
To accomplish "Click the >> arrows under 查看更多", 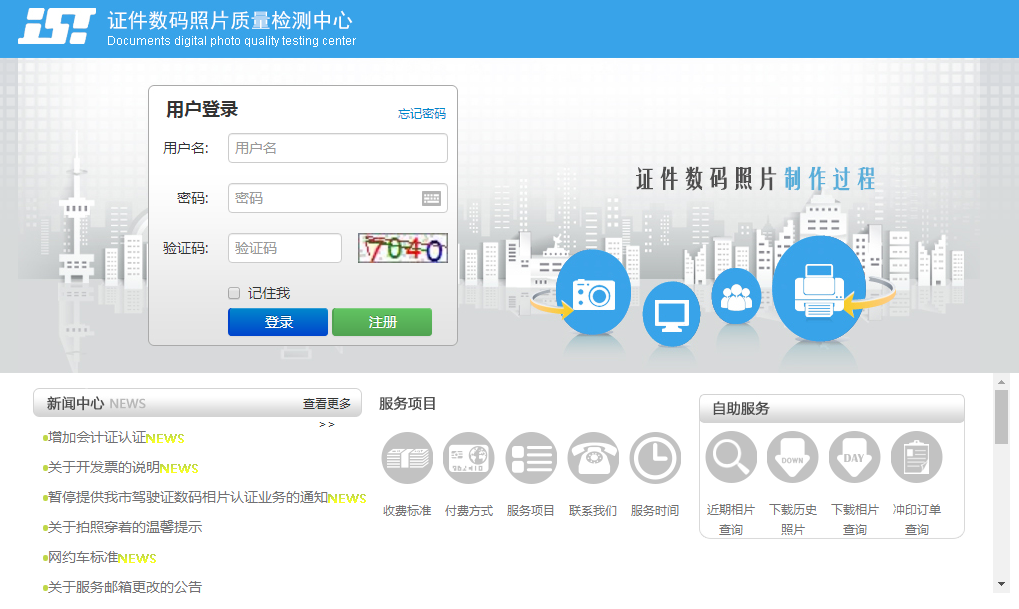I will (327, 424).
